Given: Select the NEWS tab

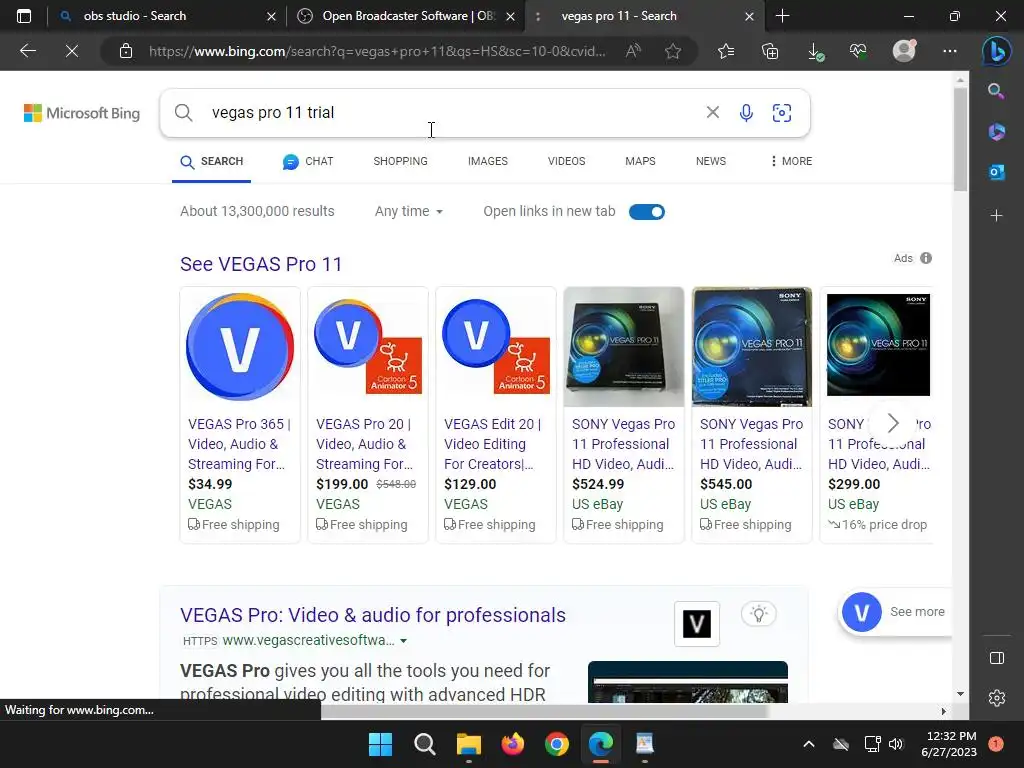Looking at the screenshot, I should (711, 161).
